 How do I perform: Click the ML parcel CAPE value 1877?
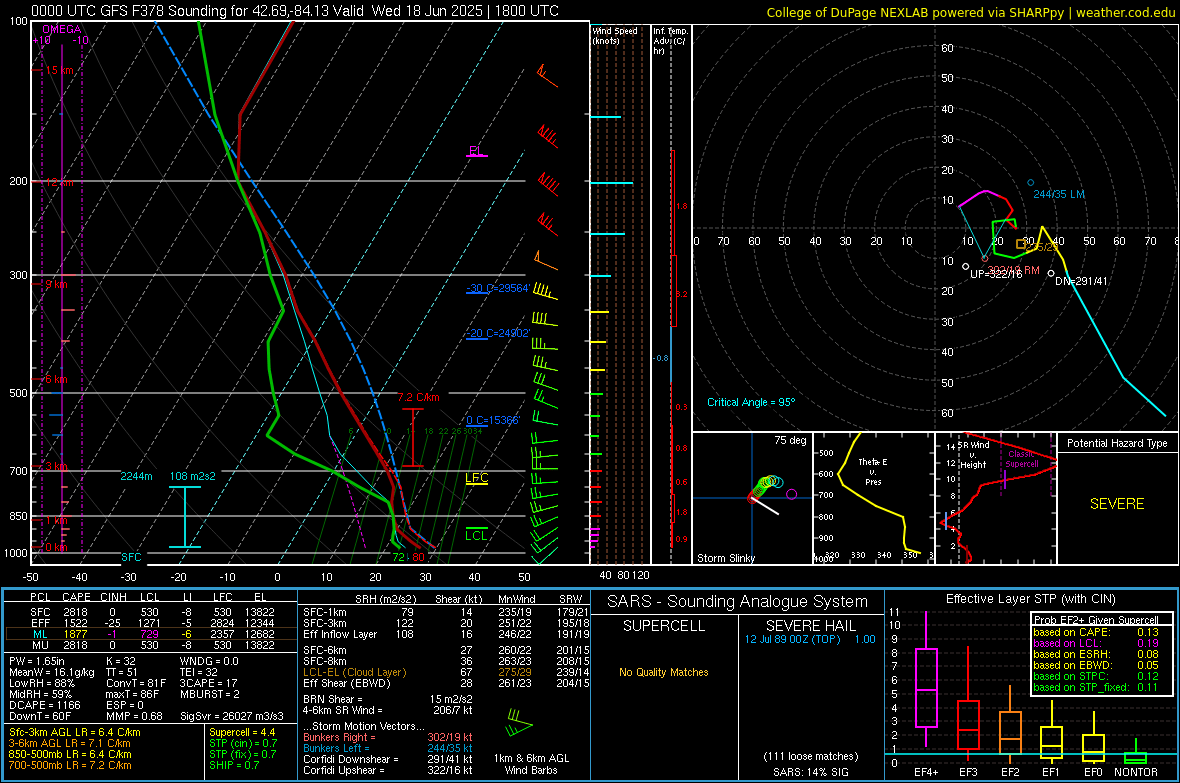[x=75, y=634]
